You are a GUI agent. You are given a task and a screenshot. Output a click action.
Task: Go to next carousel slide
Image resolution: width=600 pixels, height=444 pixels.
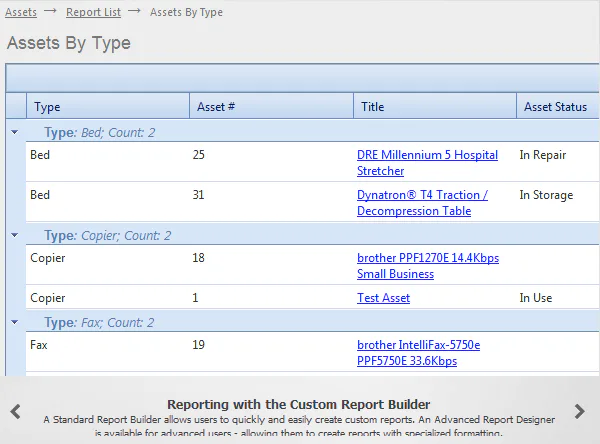(580, 412)
